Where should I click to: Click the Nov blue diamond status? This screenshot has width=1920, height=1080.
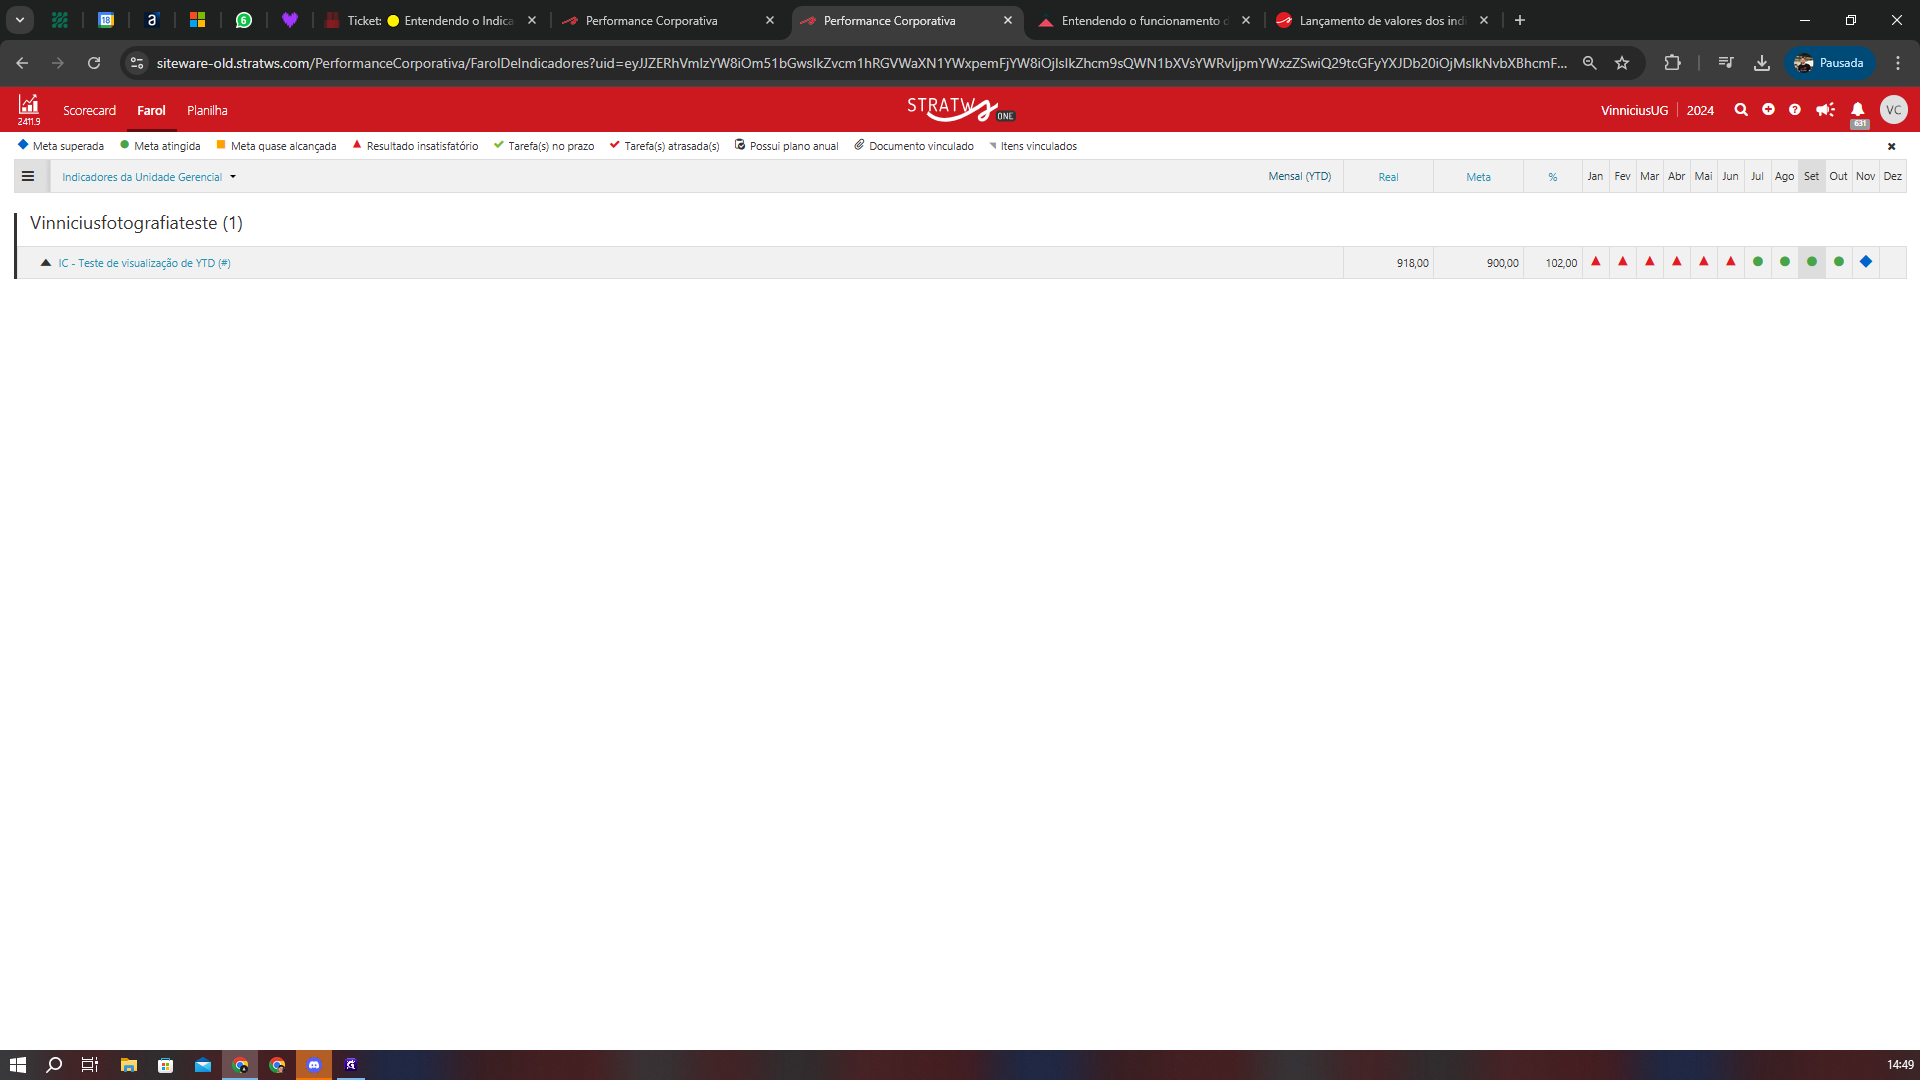[x=1866, y=262]
